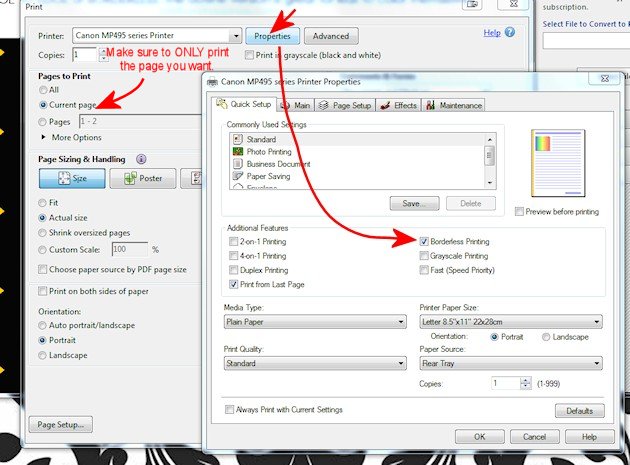Click the Photo Printing icon in list
The height and width of the screenshot is (465, 630).
(x=238, y=152)
